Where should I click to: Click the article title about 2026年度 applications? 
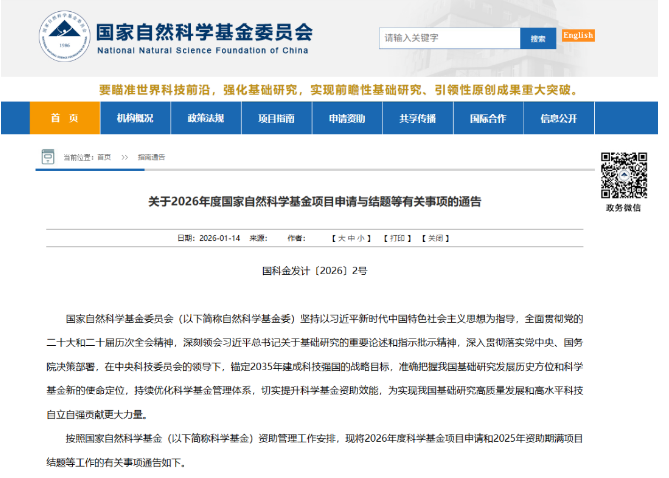click(x=315, y=201)
